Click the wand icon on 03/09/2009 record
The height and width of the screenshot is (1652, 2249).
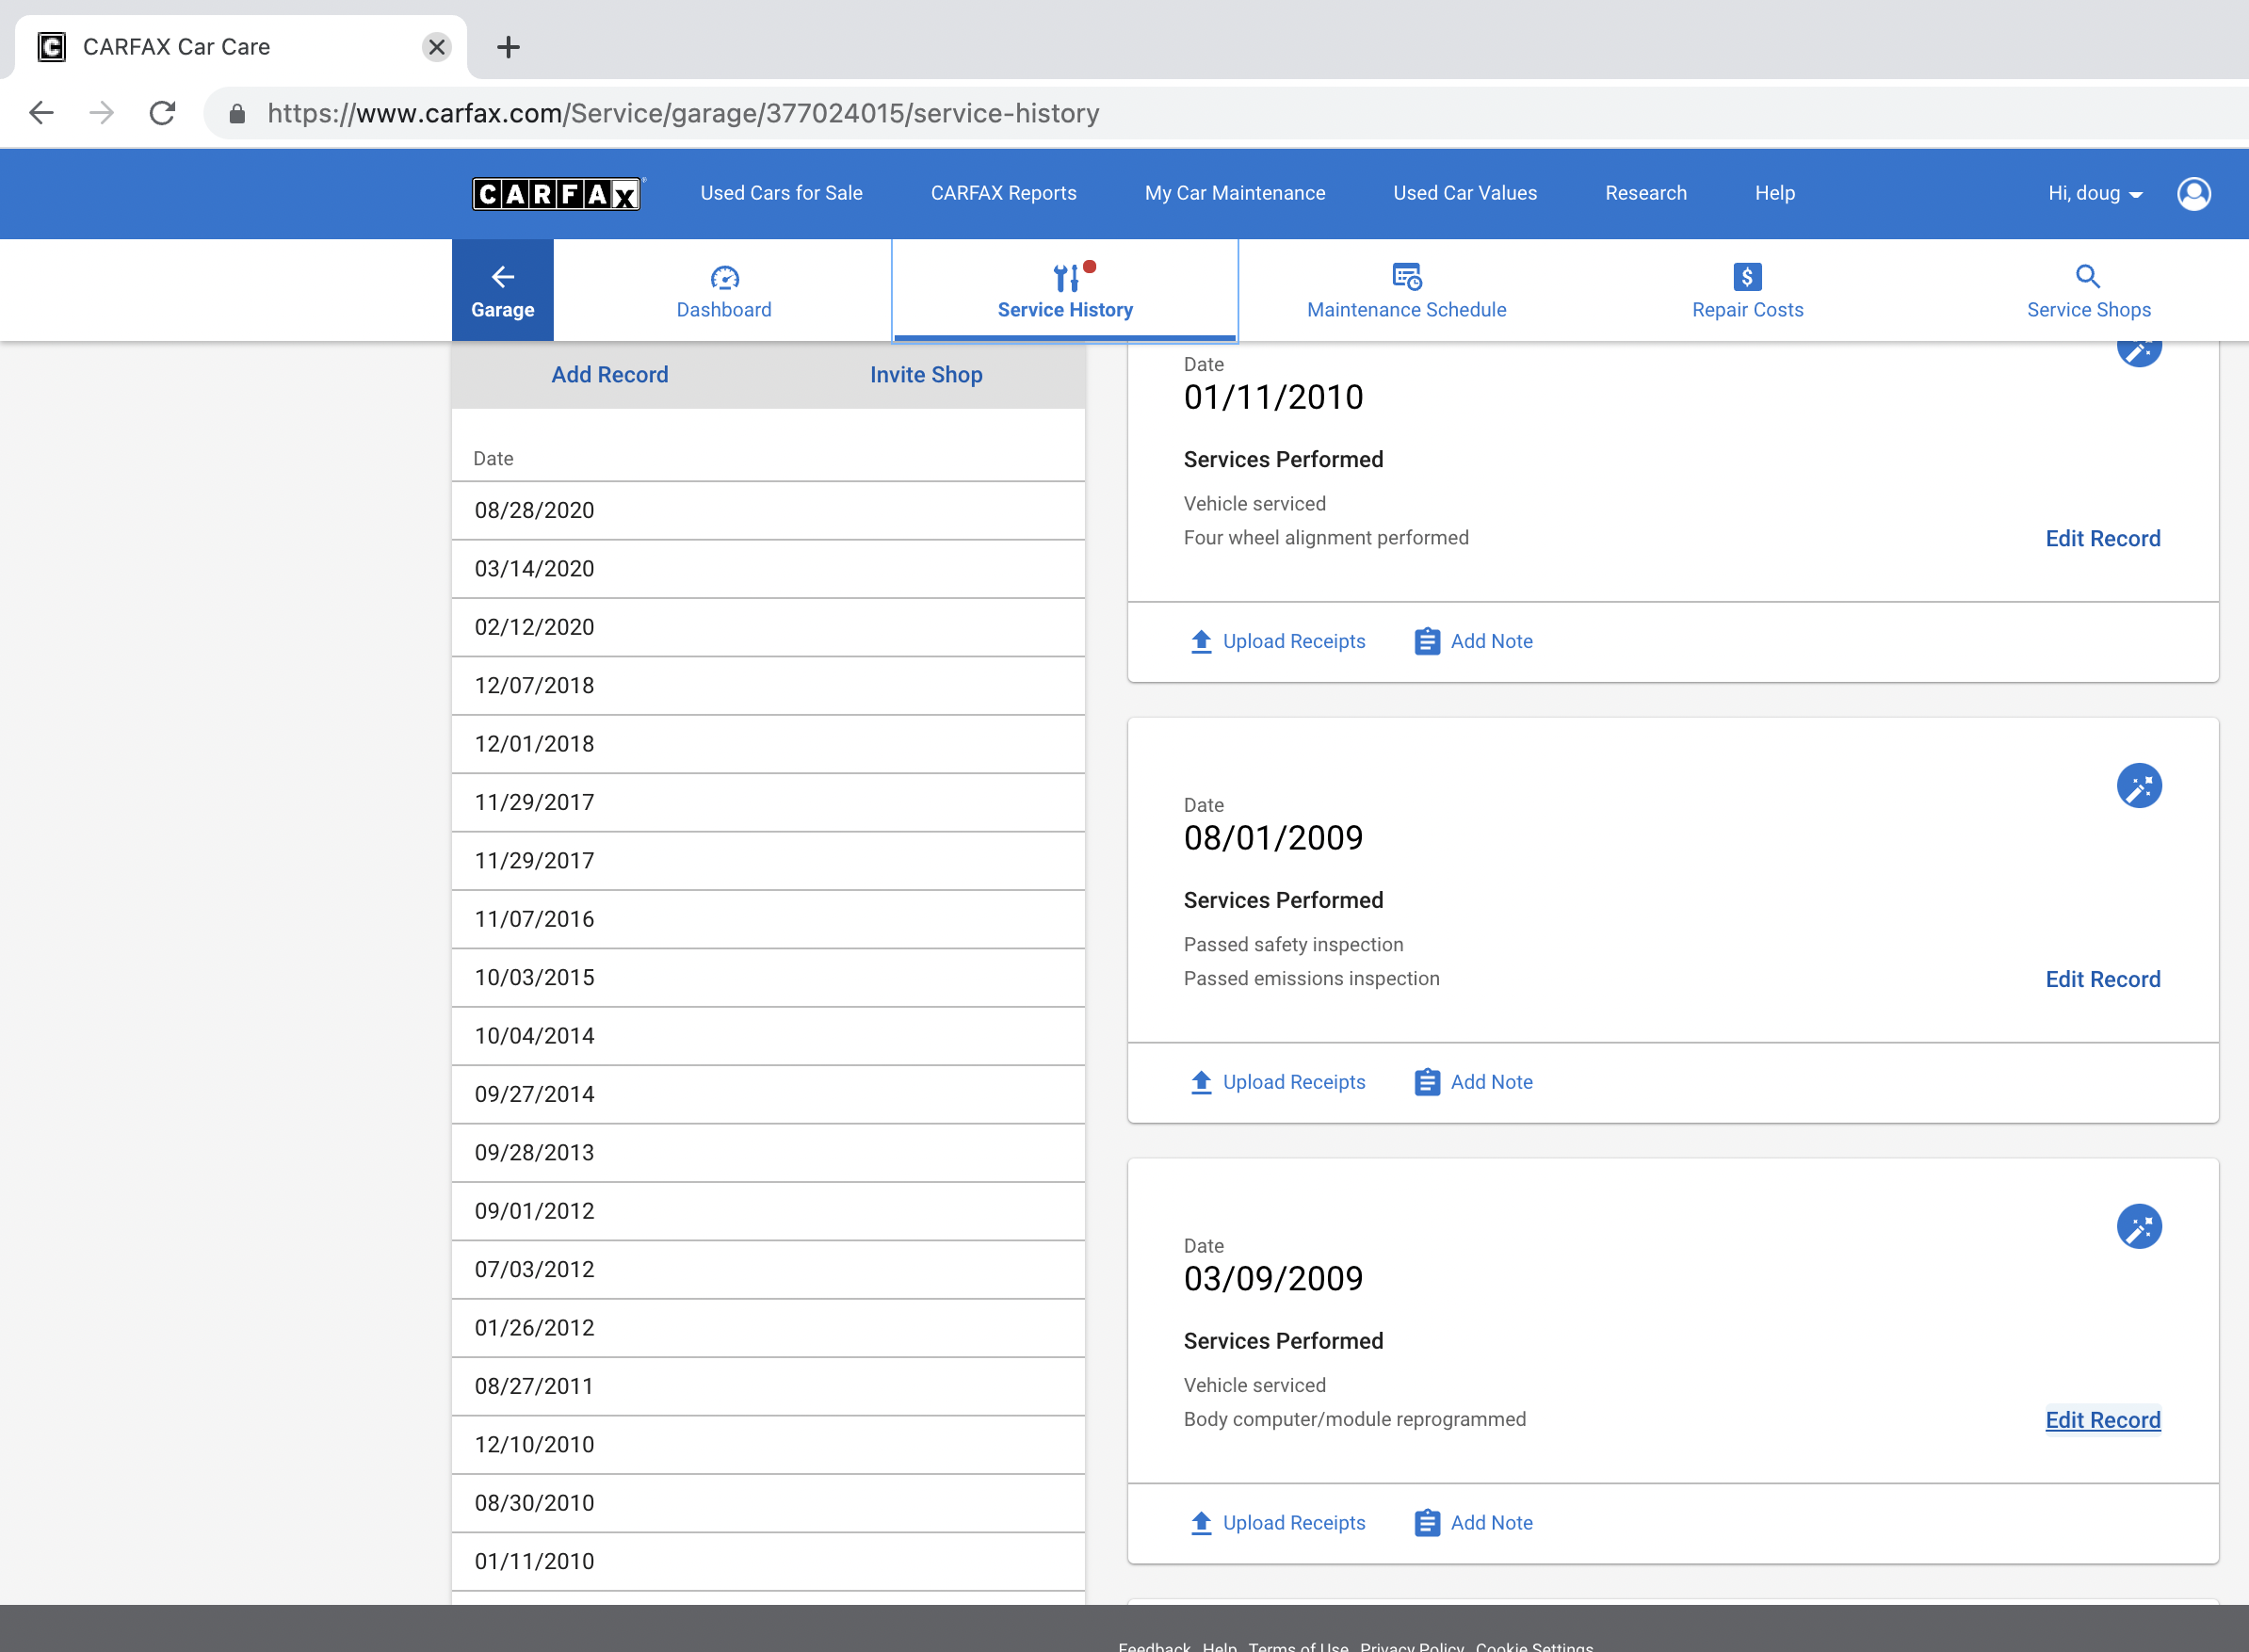(2139, 1227)
